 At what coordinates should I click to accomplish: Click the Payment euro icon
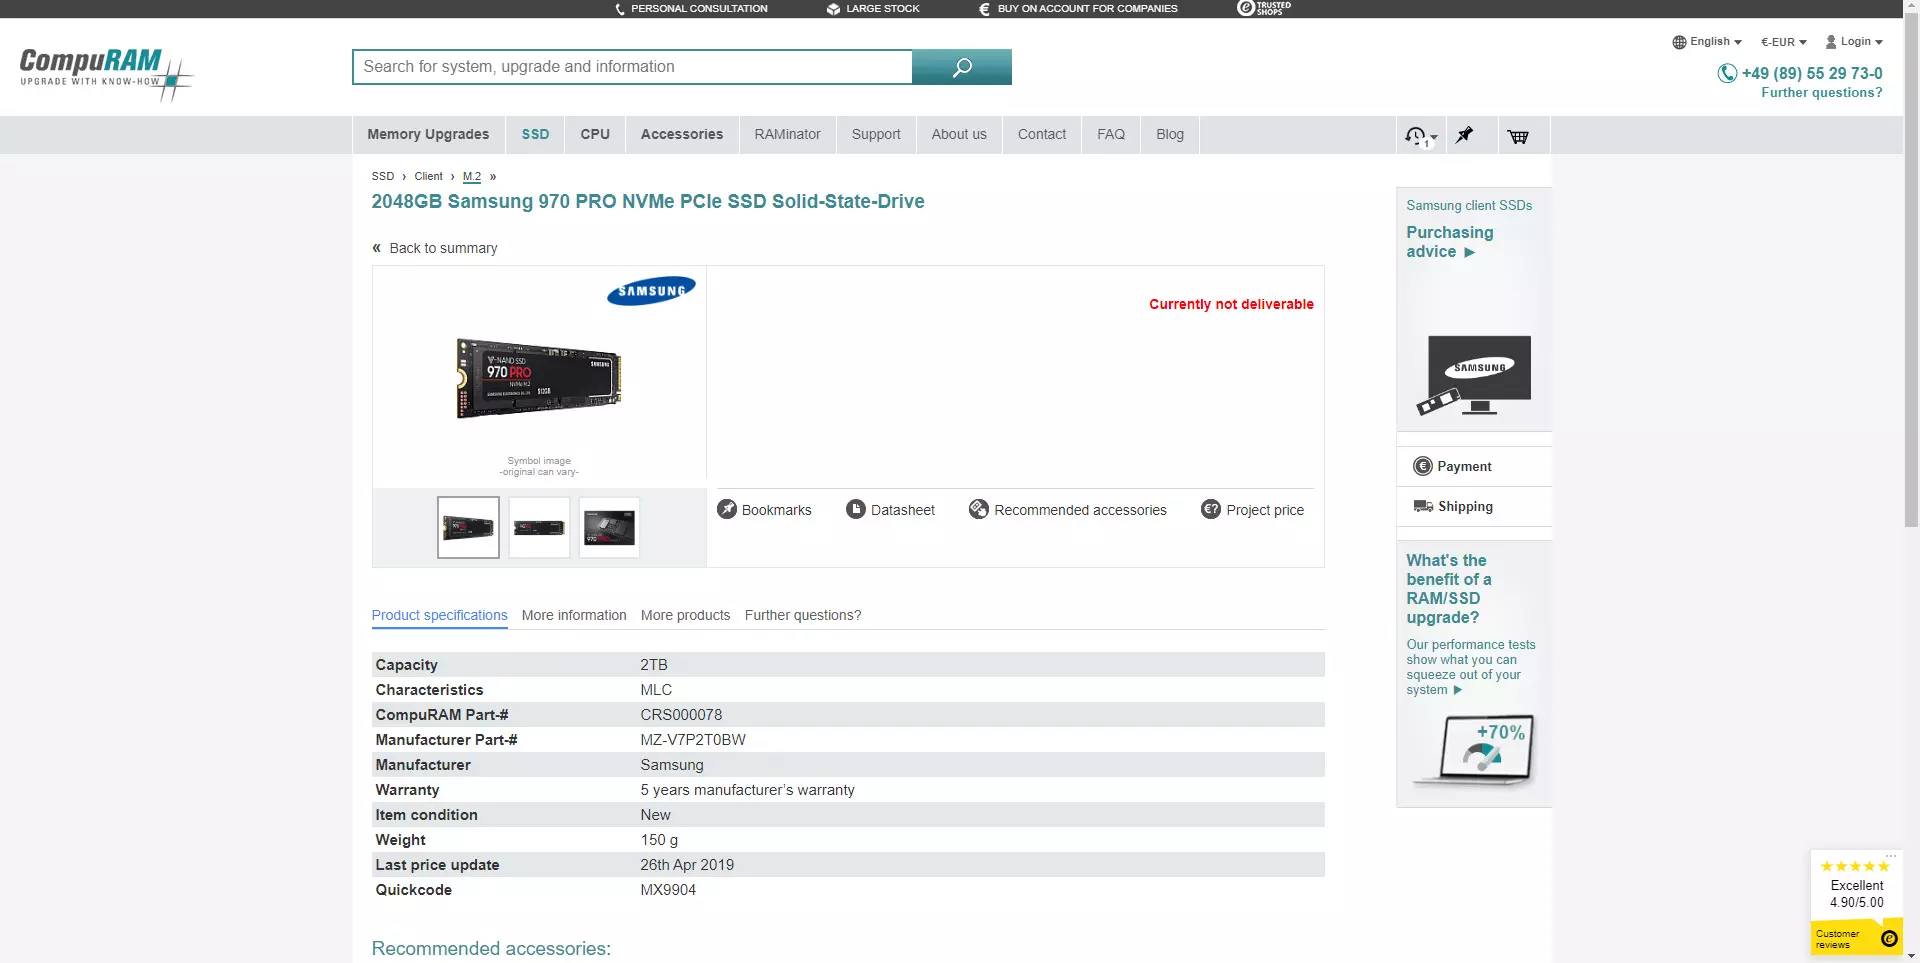1422,466
